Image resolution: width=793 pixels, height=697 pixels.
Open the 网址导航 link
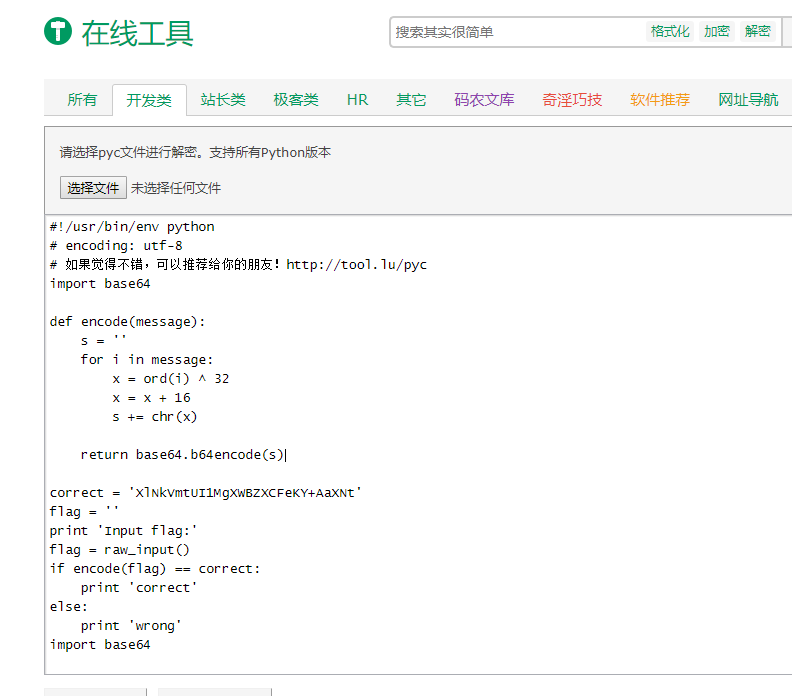click(748, 100)
